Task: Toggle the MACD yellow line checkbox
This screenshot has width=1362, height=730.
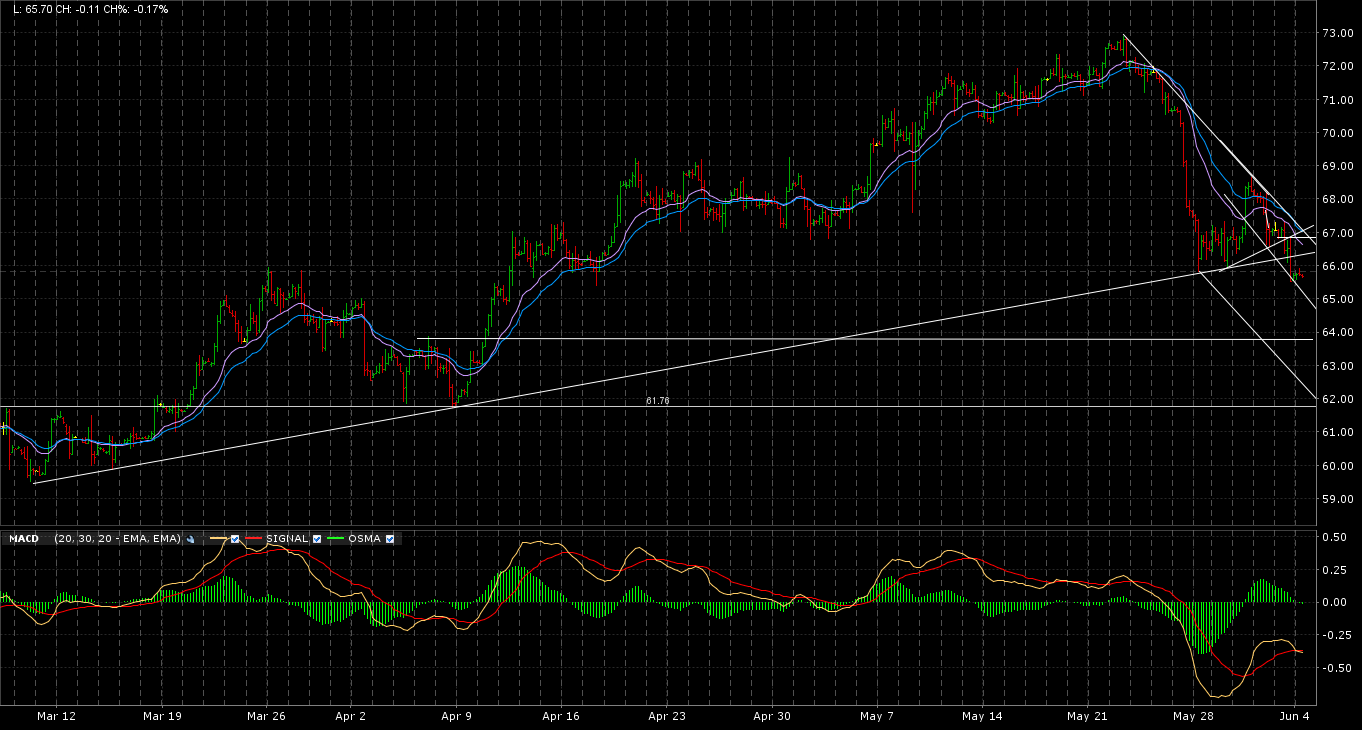Action: 235,539
